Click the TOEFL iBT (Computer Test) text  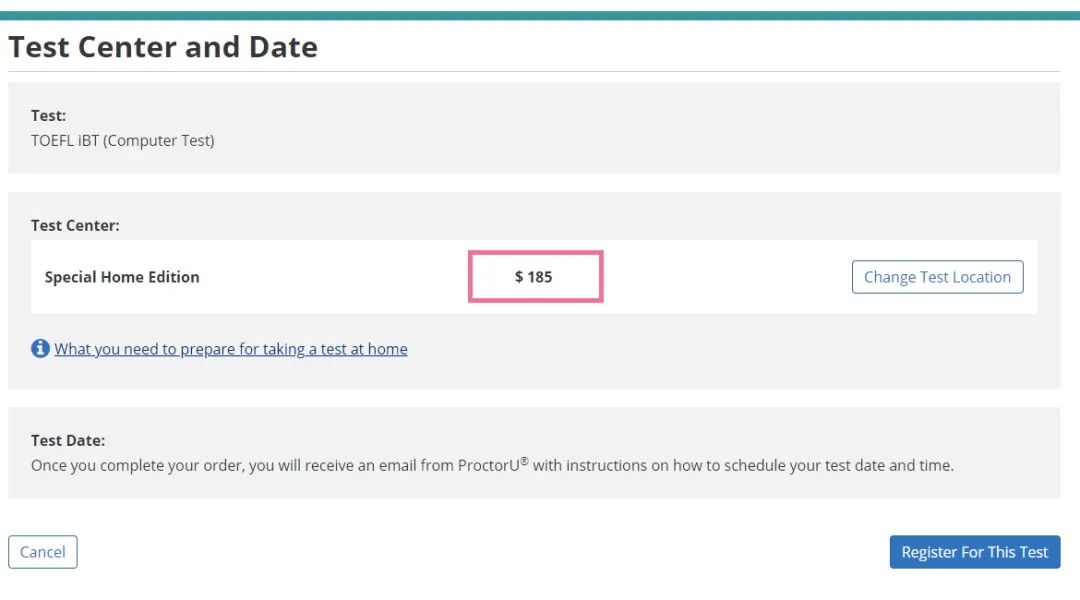[x=123, y=141]
